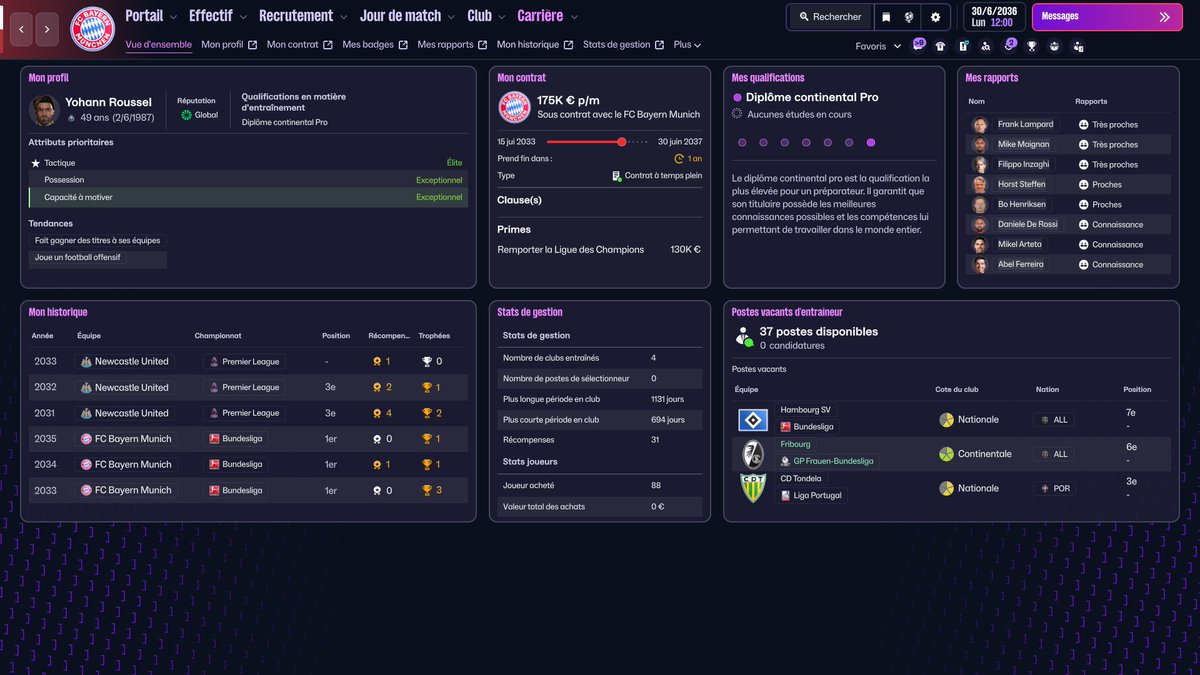Image resolution: width=1200 pixels, height=675 pixels.
Task: Open the tactics board icon in favorites bar
Action: pyautogui.click(x=963, y=46)
